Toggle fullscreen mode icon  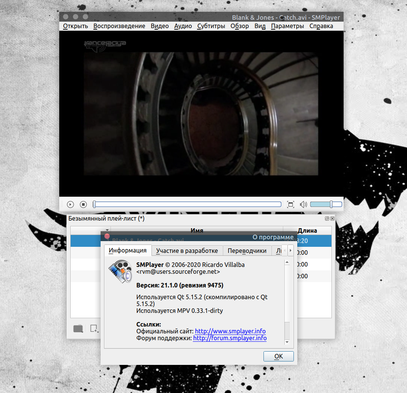290,204
